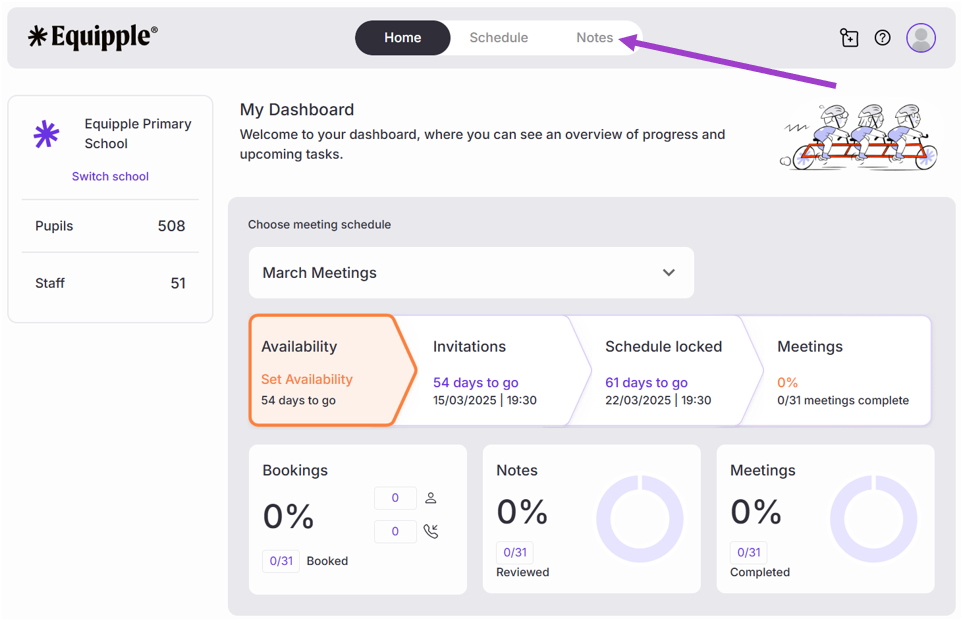
Task: Click the purple school asterisk icon
Action: click(47, 134)
